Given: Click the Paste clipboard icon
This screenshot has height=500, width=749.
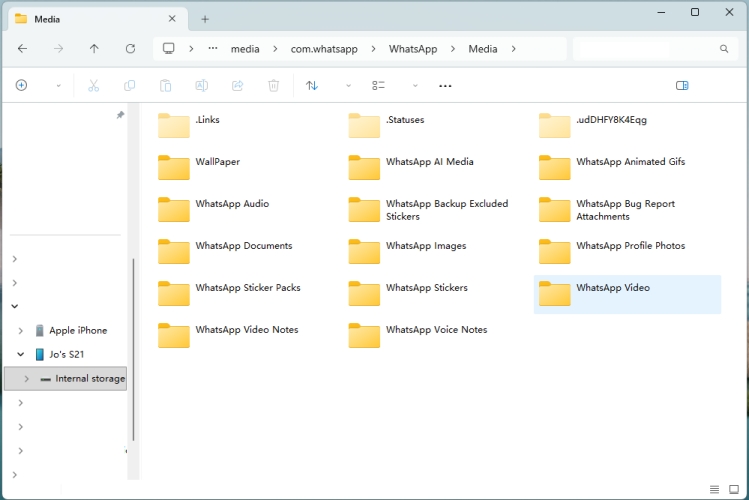Looking at the screenshot, I should 166,86.
